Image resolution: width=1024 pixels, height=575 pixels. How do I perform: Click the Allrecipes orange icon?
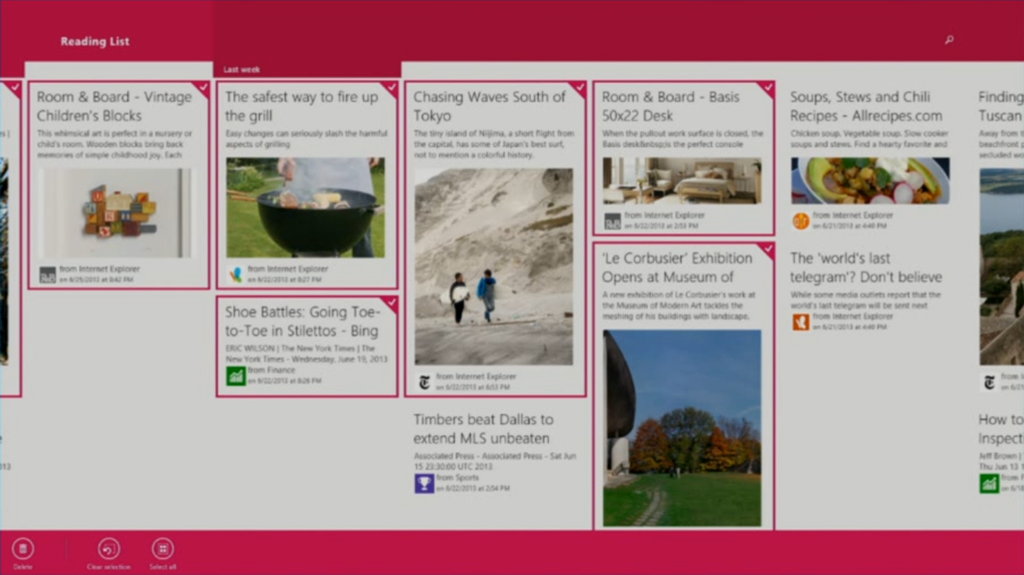pyautogui.click(x=801, y=222)
